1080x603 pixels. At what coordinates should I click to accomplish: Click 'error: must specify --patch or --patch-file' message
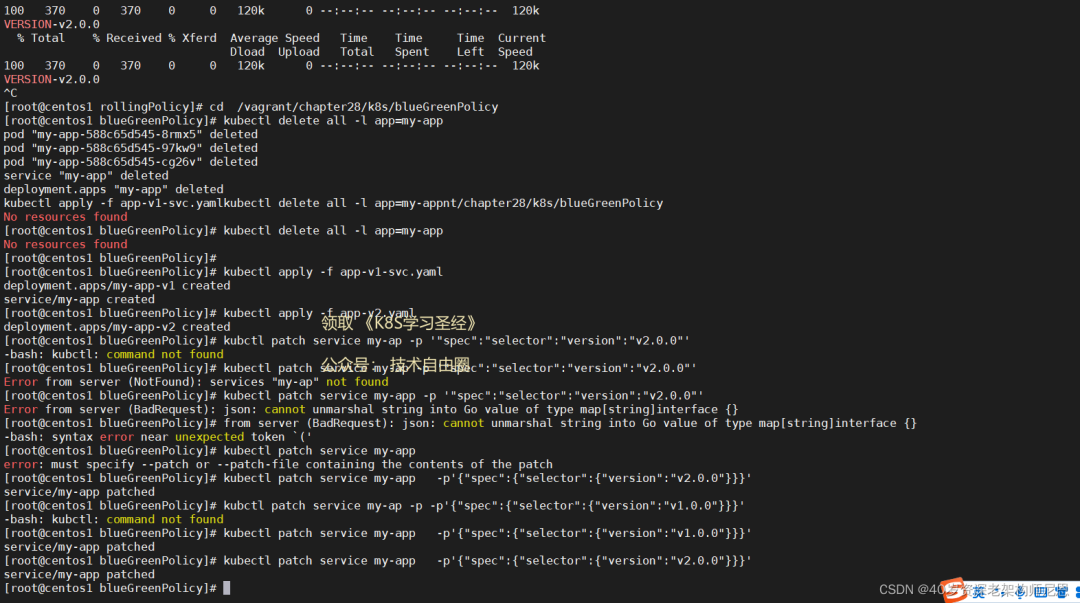pyautogui.click(x=278, y=465)
